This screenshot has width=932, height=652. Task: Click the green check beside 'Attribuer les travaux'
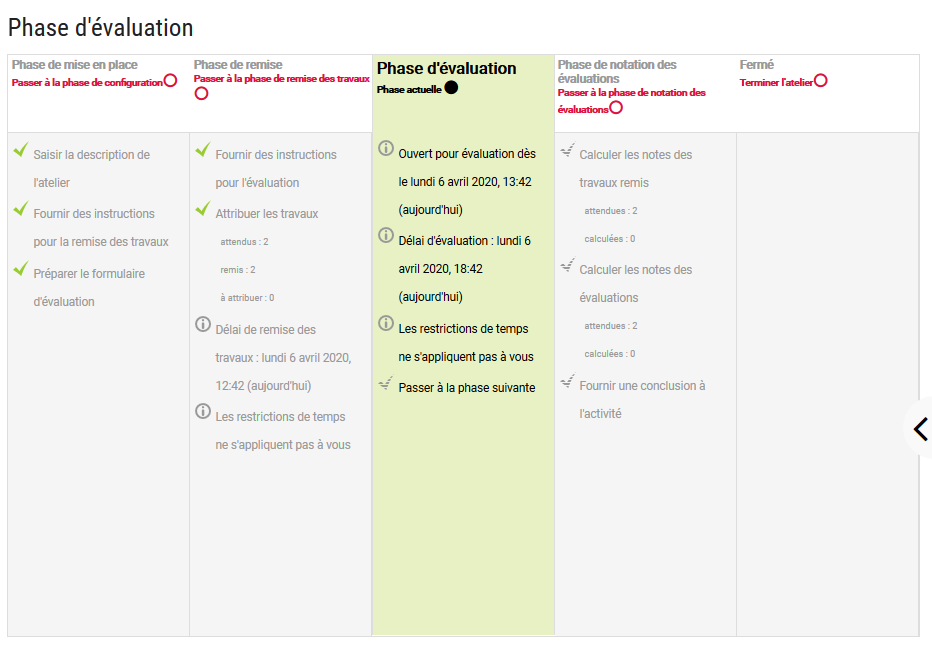(x=203, y=208)
